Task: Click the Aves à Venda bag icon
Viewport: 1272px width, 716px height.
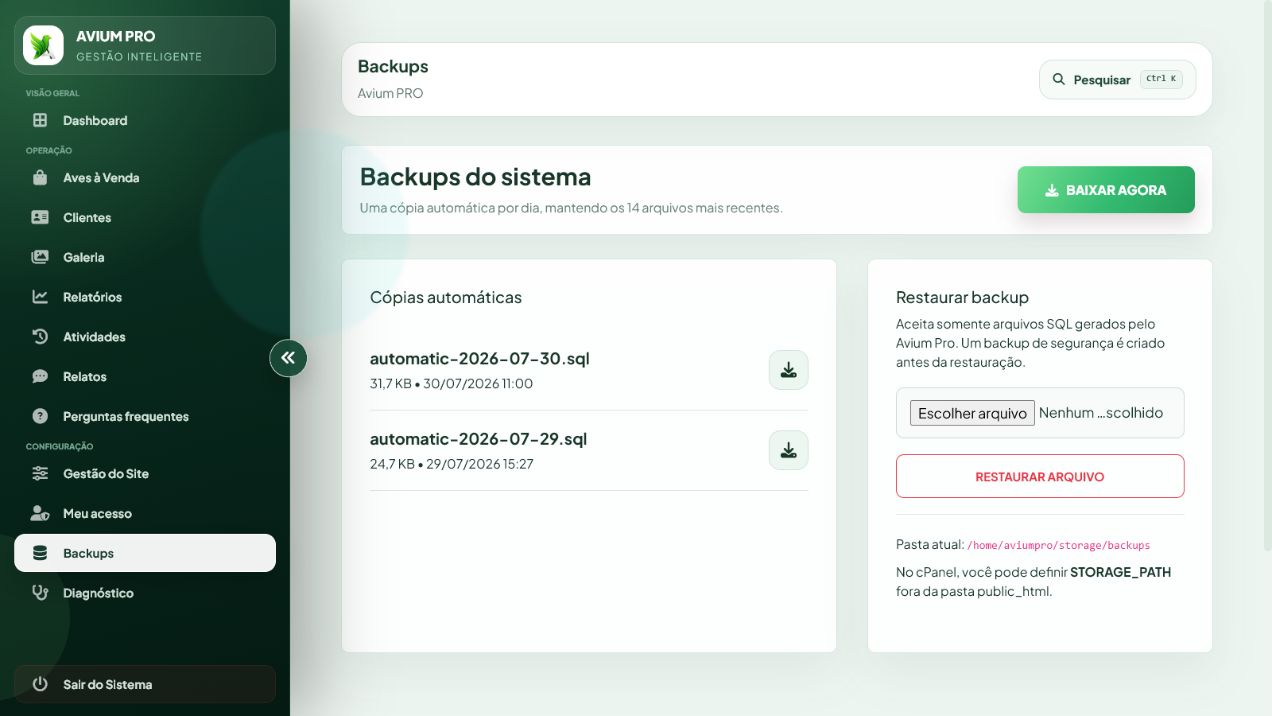Action: point(40,178)
